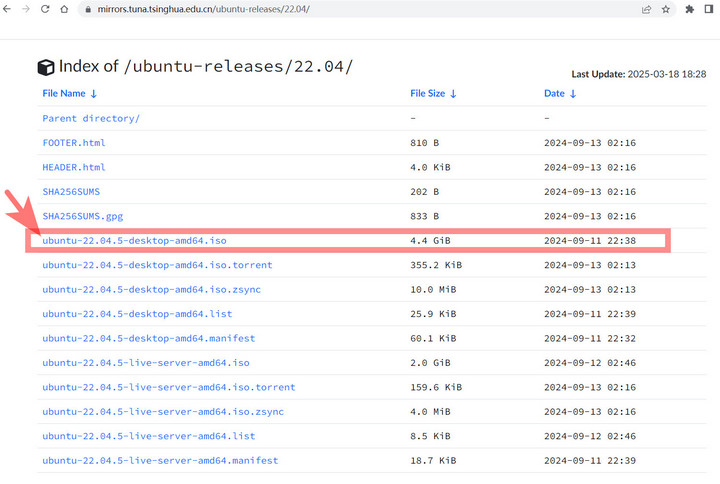This screenshot has width=720, height=484.
Task: Click the Index of /ubuntu-releases/22.04/ heading
Action: pos(205,67)
